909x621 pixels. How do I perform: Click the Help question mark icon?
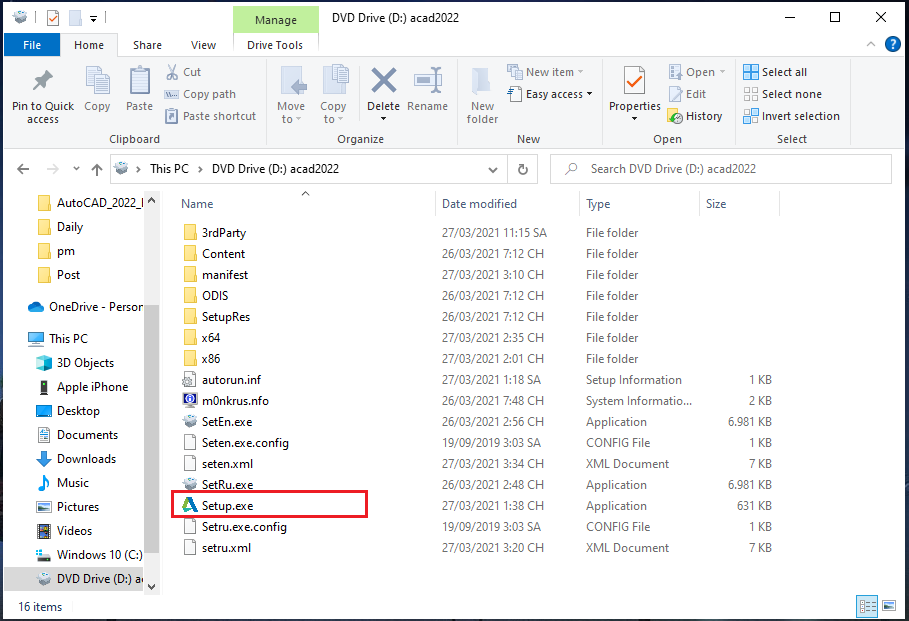coord(893,44)
